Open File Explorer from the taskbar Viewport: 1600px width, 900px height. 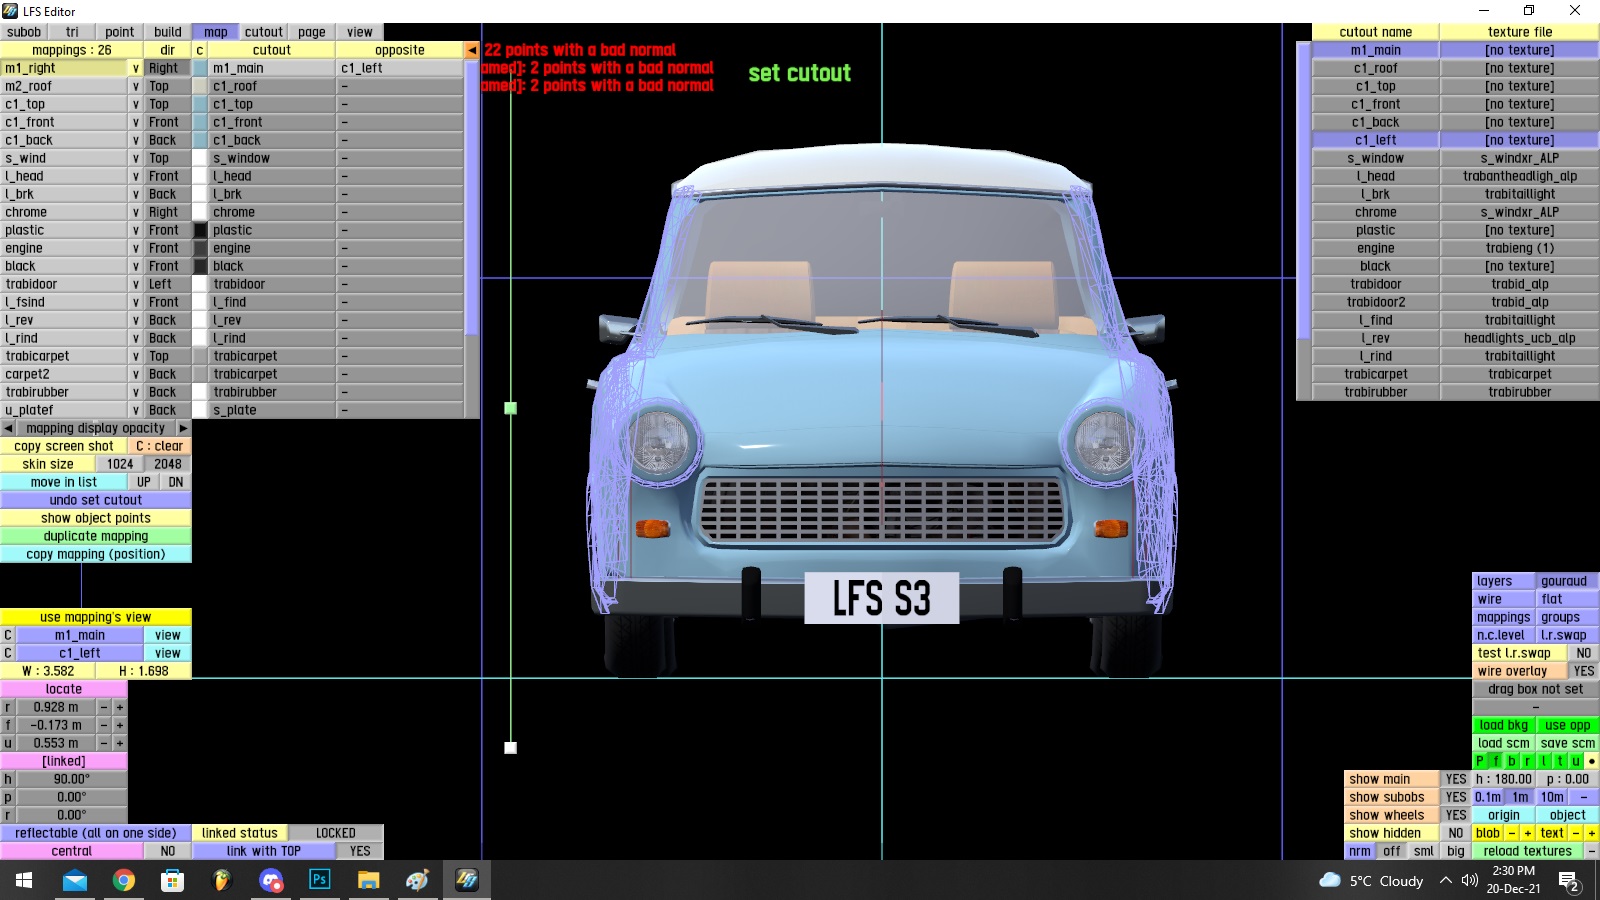(369, 880)
